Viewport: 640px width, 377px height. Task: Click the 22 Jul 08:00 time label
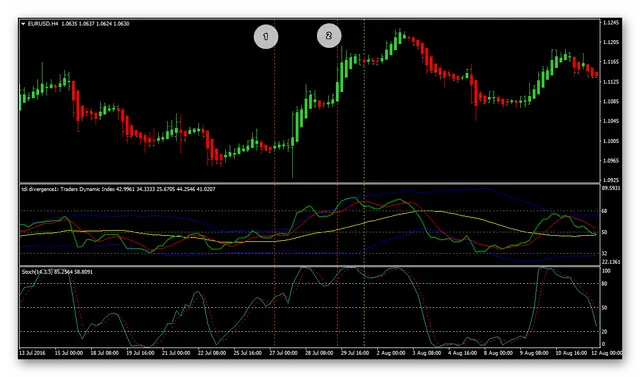pos(212,353)
